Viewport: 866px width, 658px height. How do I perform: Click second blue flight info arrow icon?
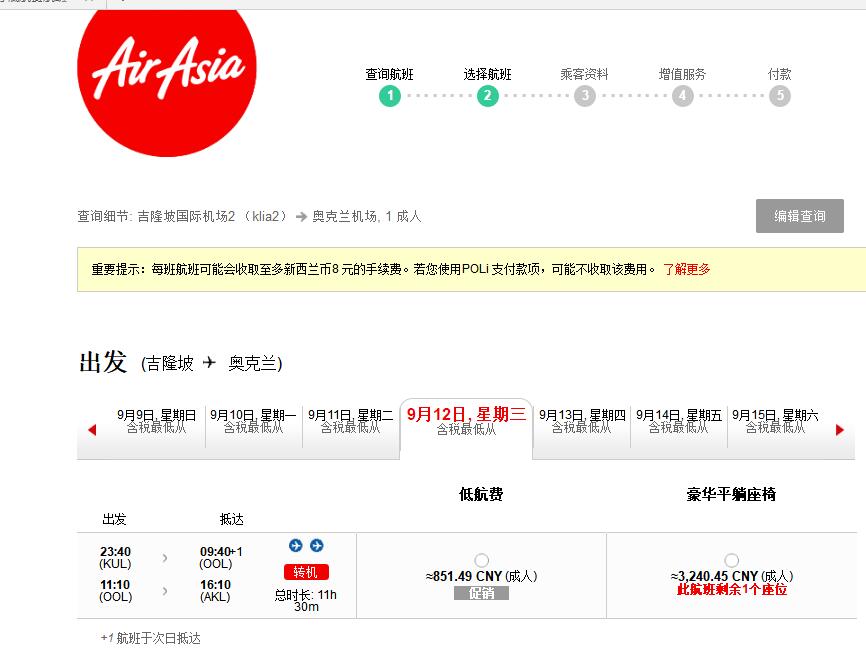coord(317,545)
